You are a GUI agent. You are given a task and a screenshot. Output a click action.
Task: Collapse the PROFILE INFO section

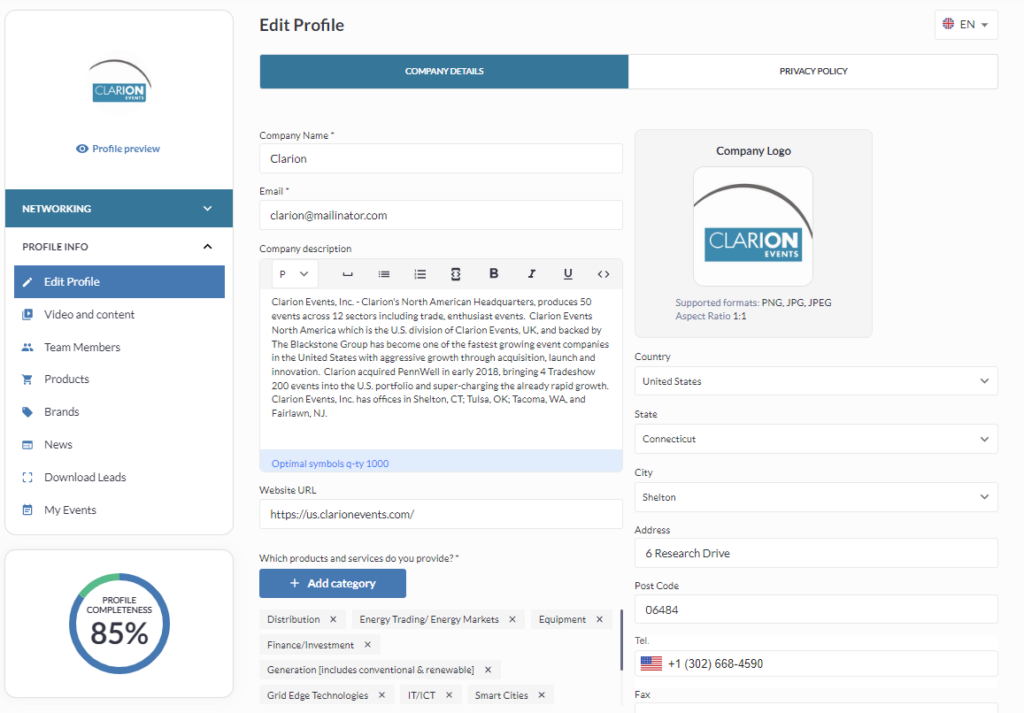tap(119, 247)
